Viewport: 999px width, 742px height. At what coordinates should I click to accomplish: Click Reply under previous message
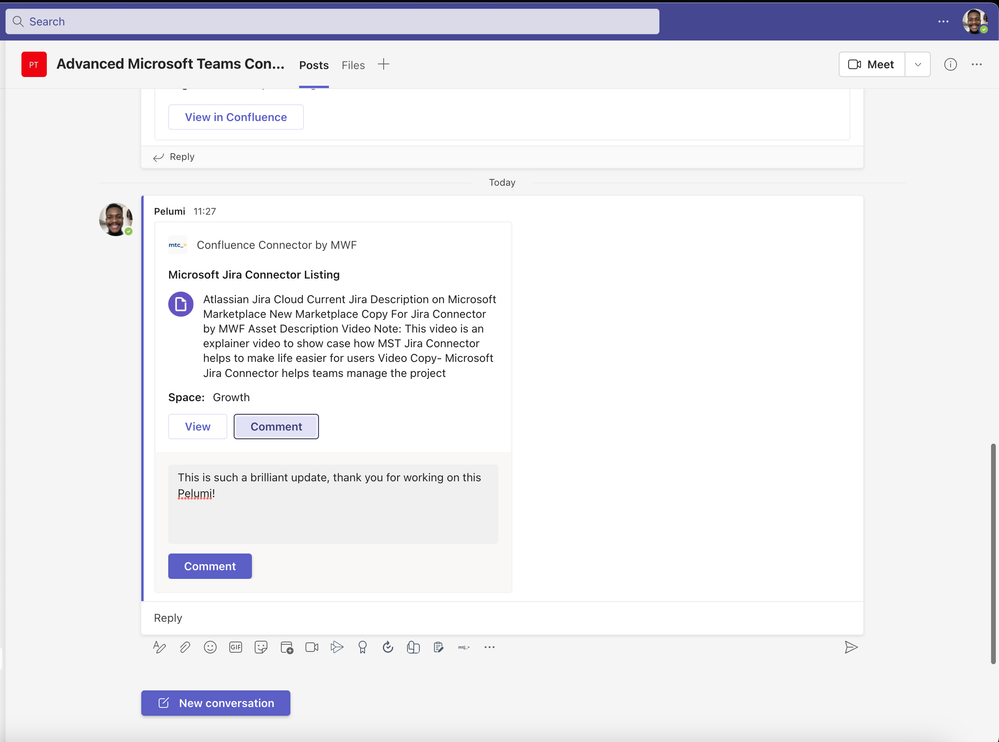tap(174, 157)
